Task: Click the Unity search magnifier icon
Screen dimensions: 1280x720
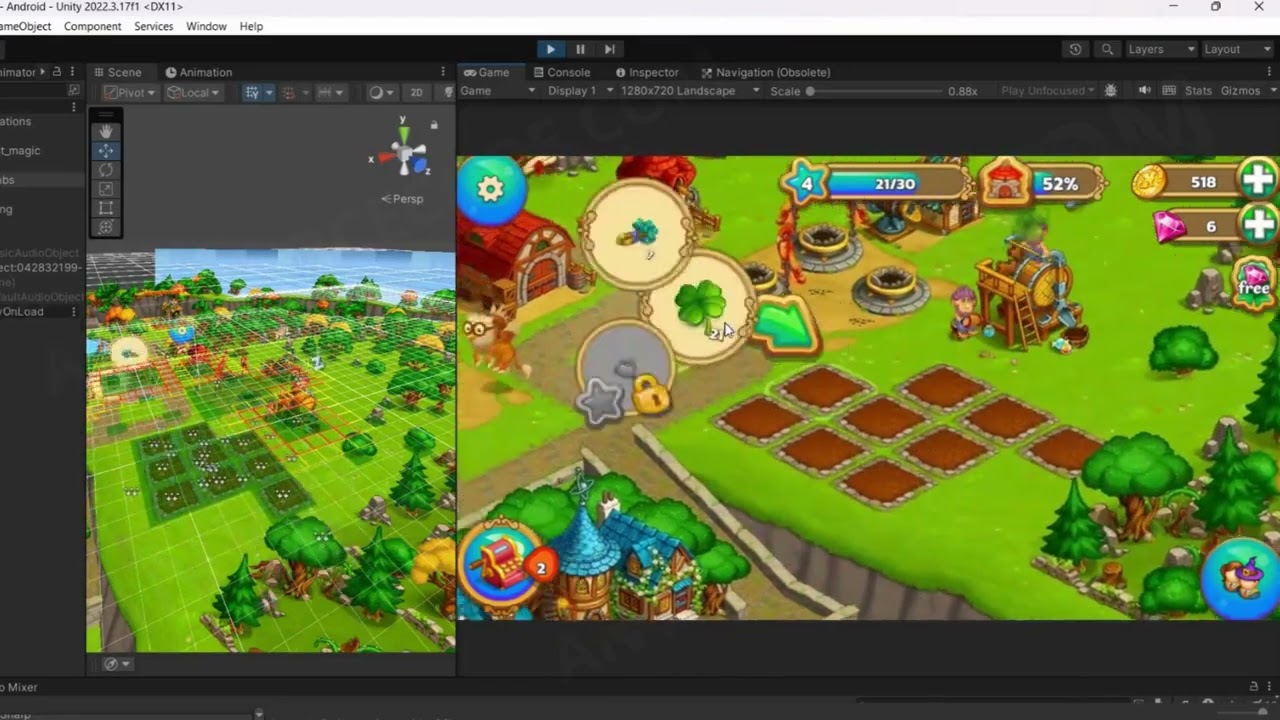Action: click(x=1107, y=49)
